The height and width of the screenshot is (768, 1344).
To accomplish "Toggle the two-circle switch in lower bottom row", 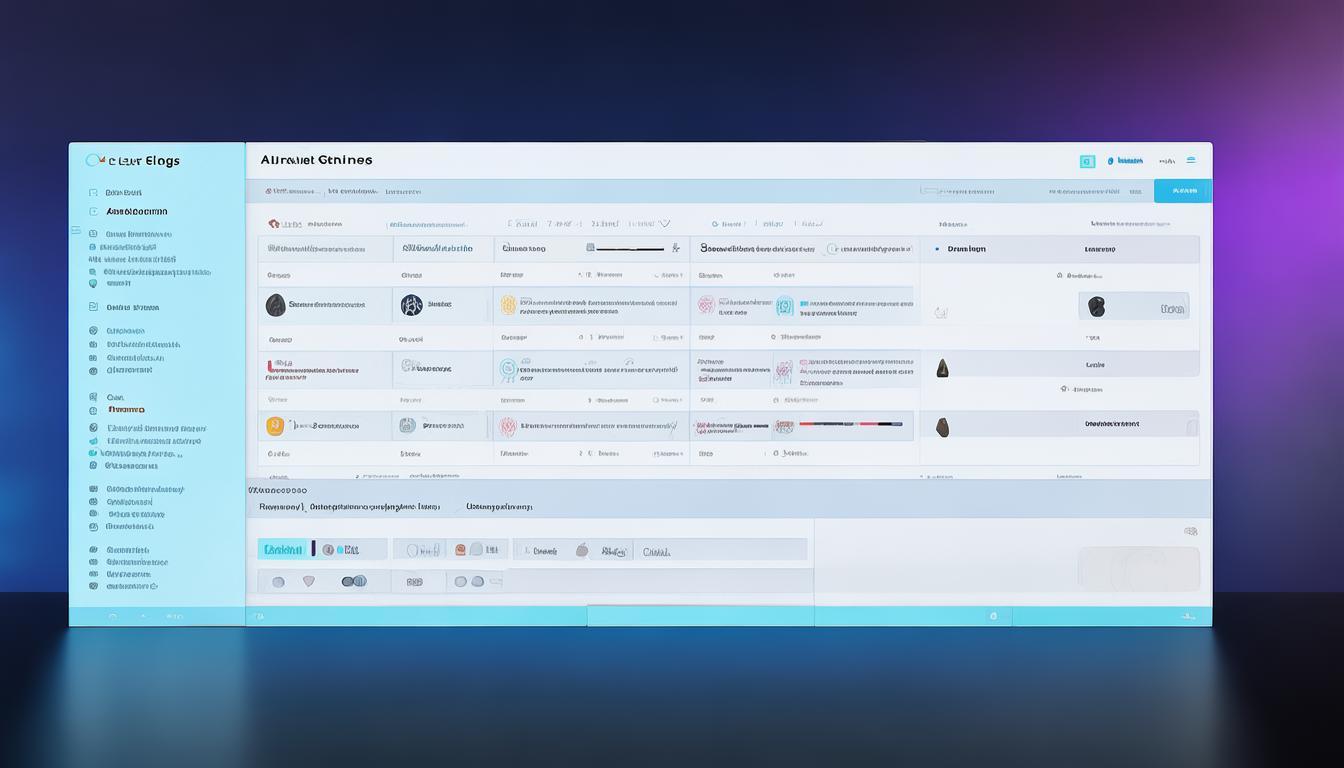I will (354, 581).
